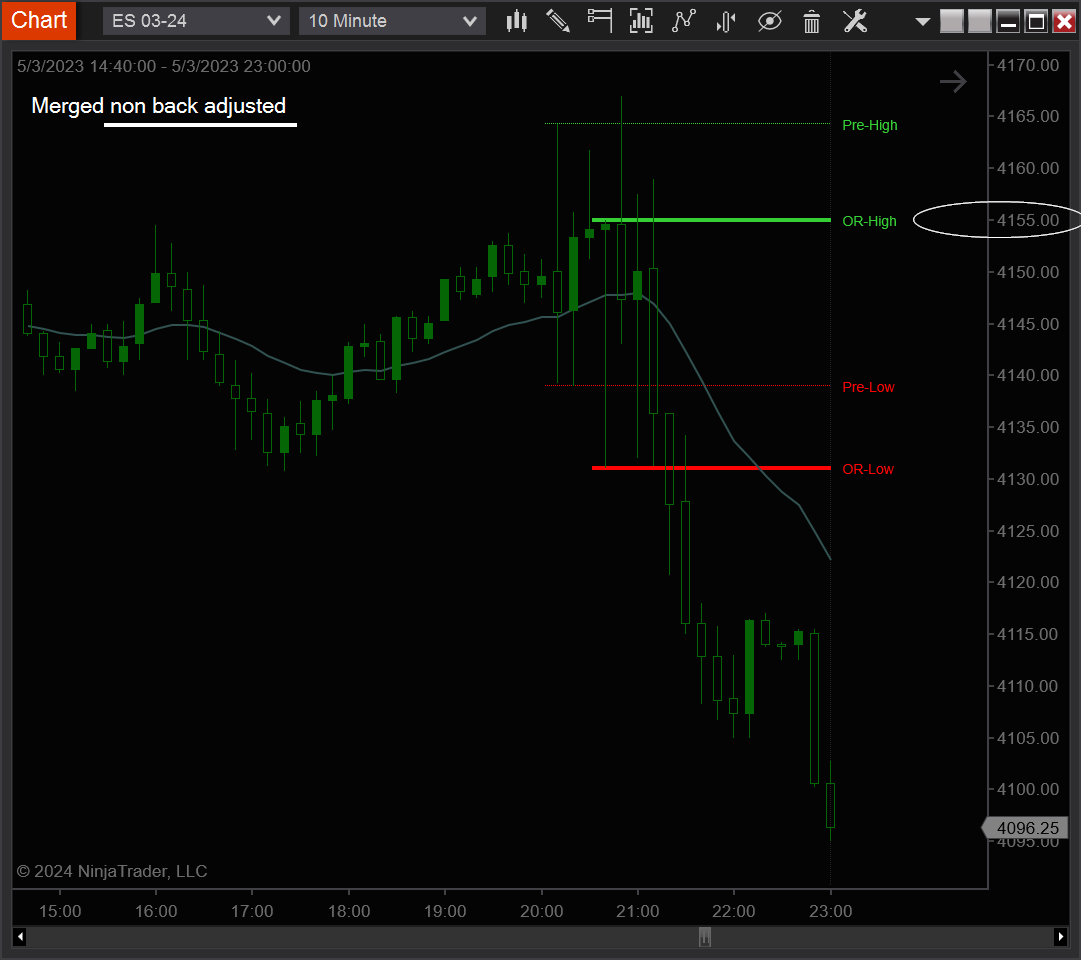Viewport: 1081px width, 960px height.
Task: Open the Data Series icon
Action: pyautogui.click(x=641, y=21)
